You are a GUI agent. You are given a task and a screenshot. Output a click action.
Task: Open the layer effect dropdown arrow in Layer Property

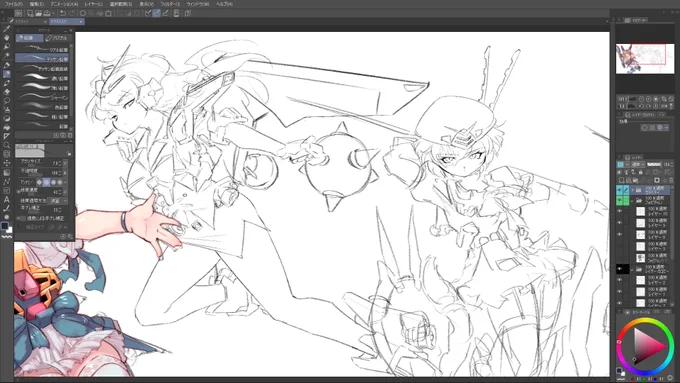(x=667, y=128)
